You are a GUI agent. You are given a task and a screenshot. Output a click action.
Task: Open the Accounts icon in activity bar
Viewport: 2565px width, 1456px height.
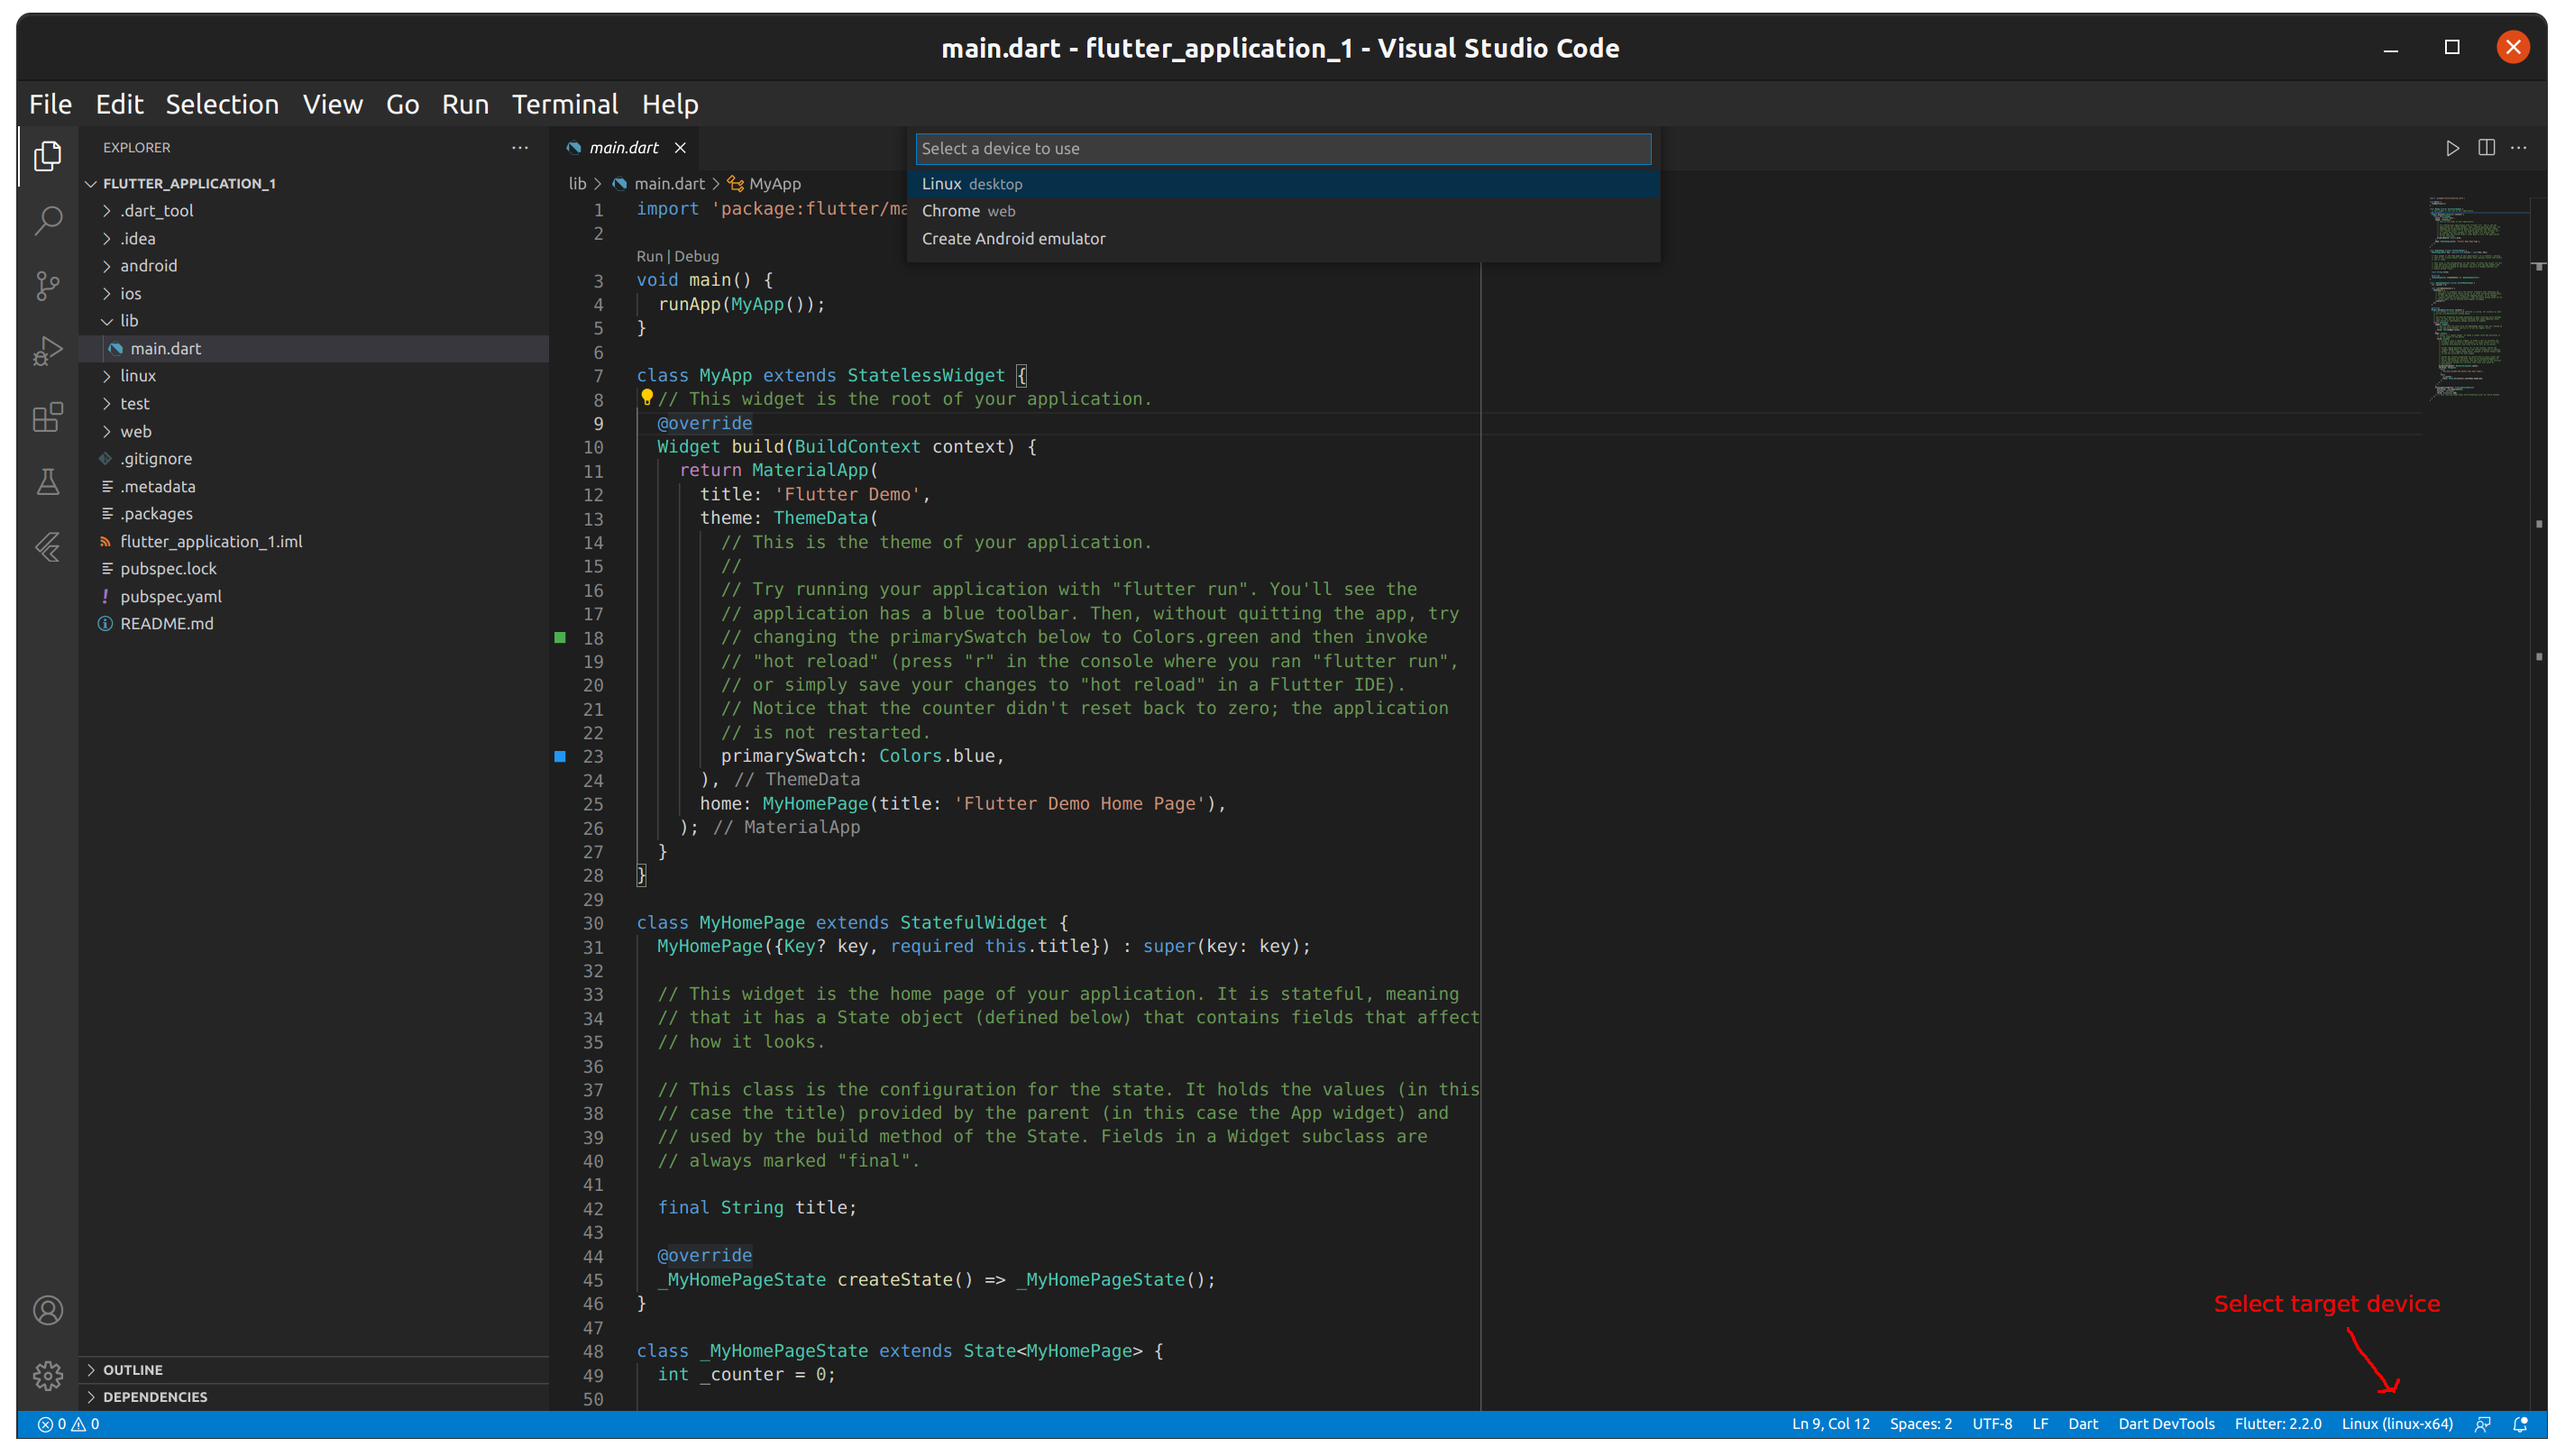click(x=47, y=1311)
